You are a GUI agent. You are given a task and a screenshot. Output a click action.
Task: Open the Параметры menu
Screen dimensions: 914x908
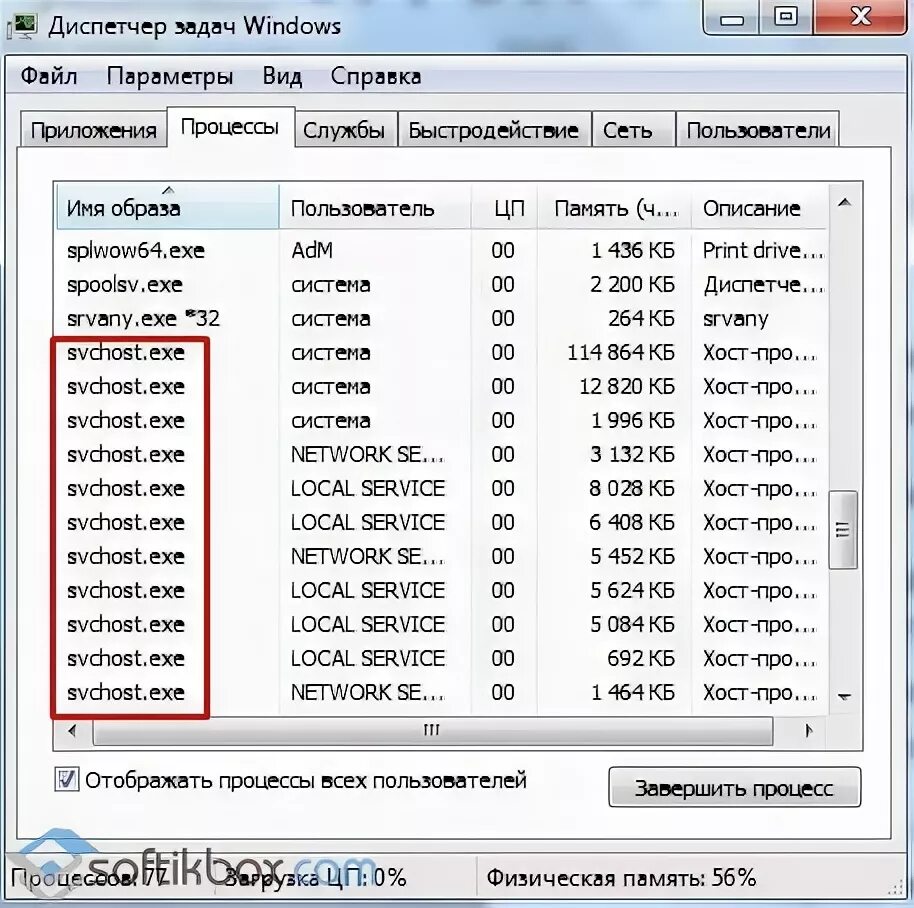click(x=170, y=76)
